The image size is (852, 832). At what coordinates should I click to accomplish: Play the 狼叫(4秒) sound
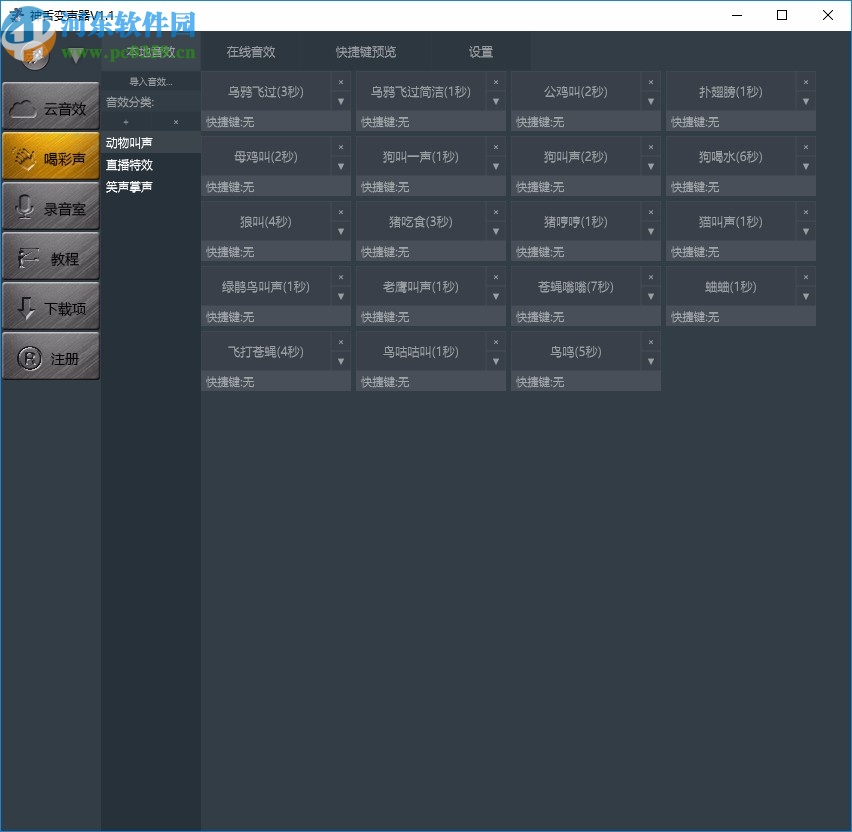pos(266,221)
